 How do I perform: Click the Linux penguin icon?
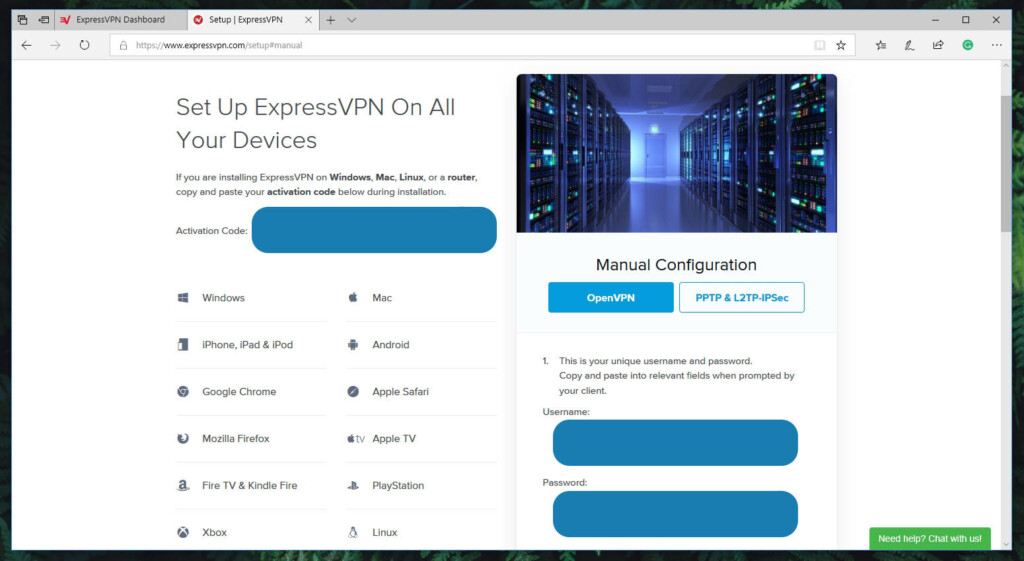(x=353, y=532)
